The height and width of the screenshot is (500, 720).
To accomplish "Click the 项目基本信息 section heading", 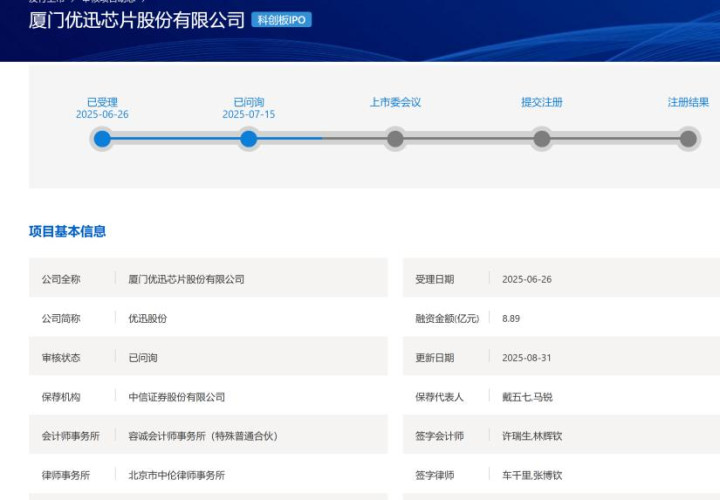I will [x=67, y=232].
